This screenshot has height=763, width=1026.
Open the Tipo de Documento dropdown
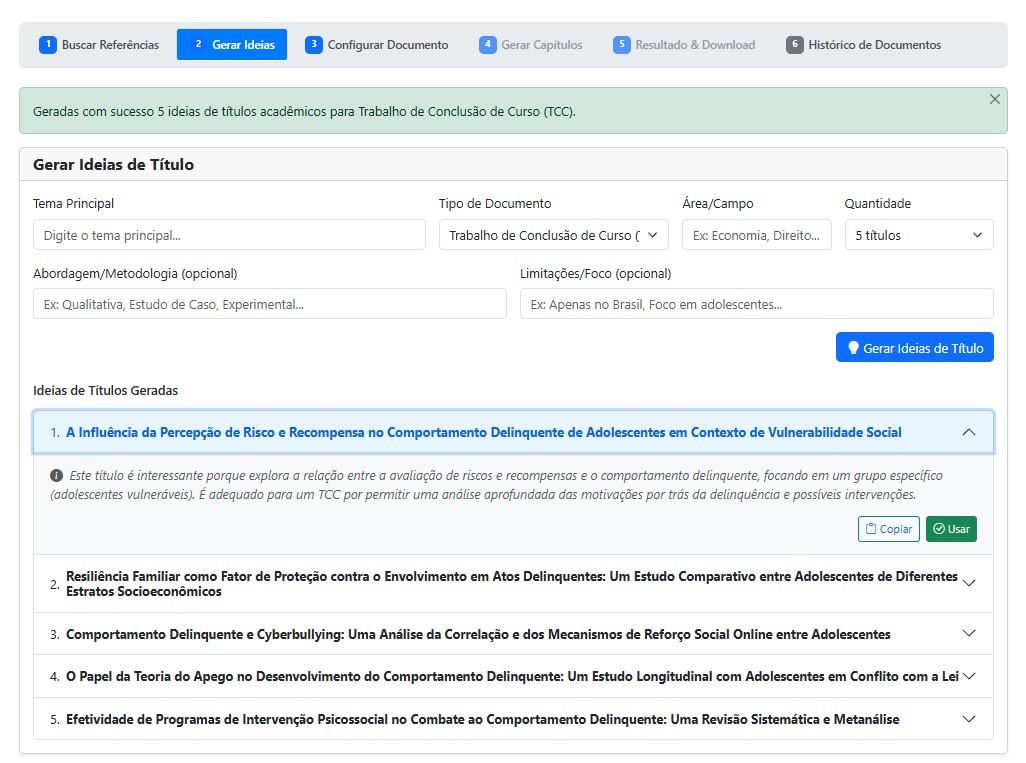coord(553,235)
